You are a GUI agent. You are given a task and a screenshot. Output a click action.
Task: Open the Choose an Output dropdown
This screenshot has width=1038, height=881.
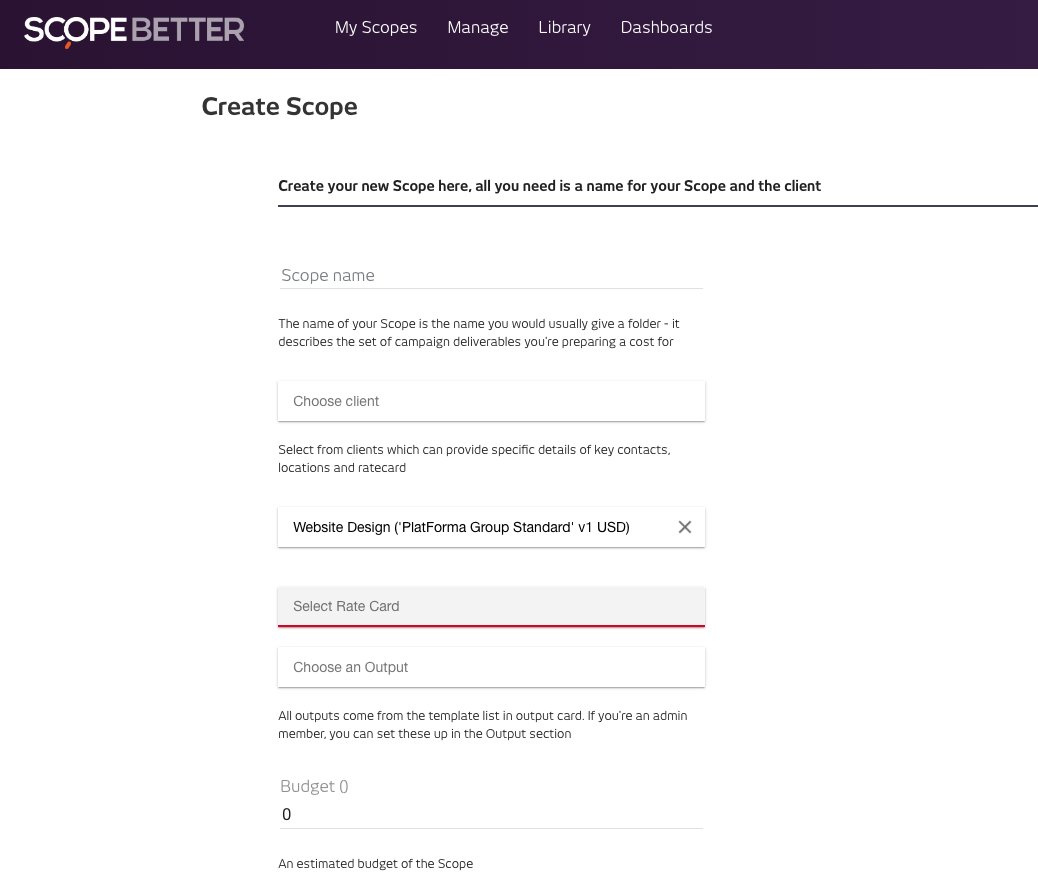click(491, 667)
